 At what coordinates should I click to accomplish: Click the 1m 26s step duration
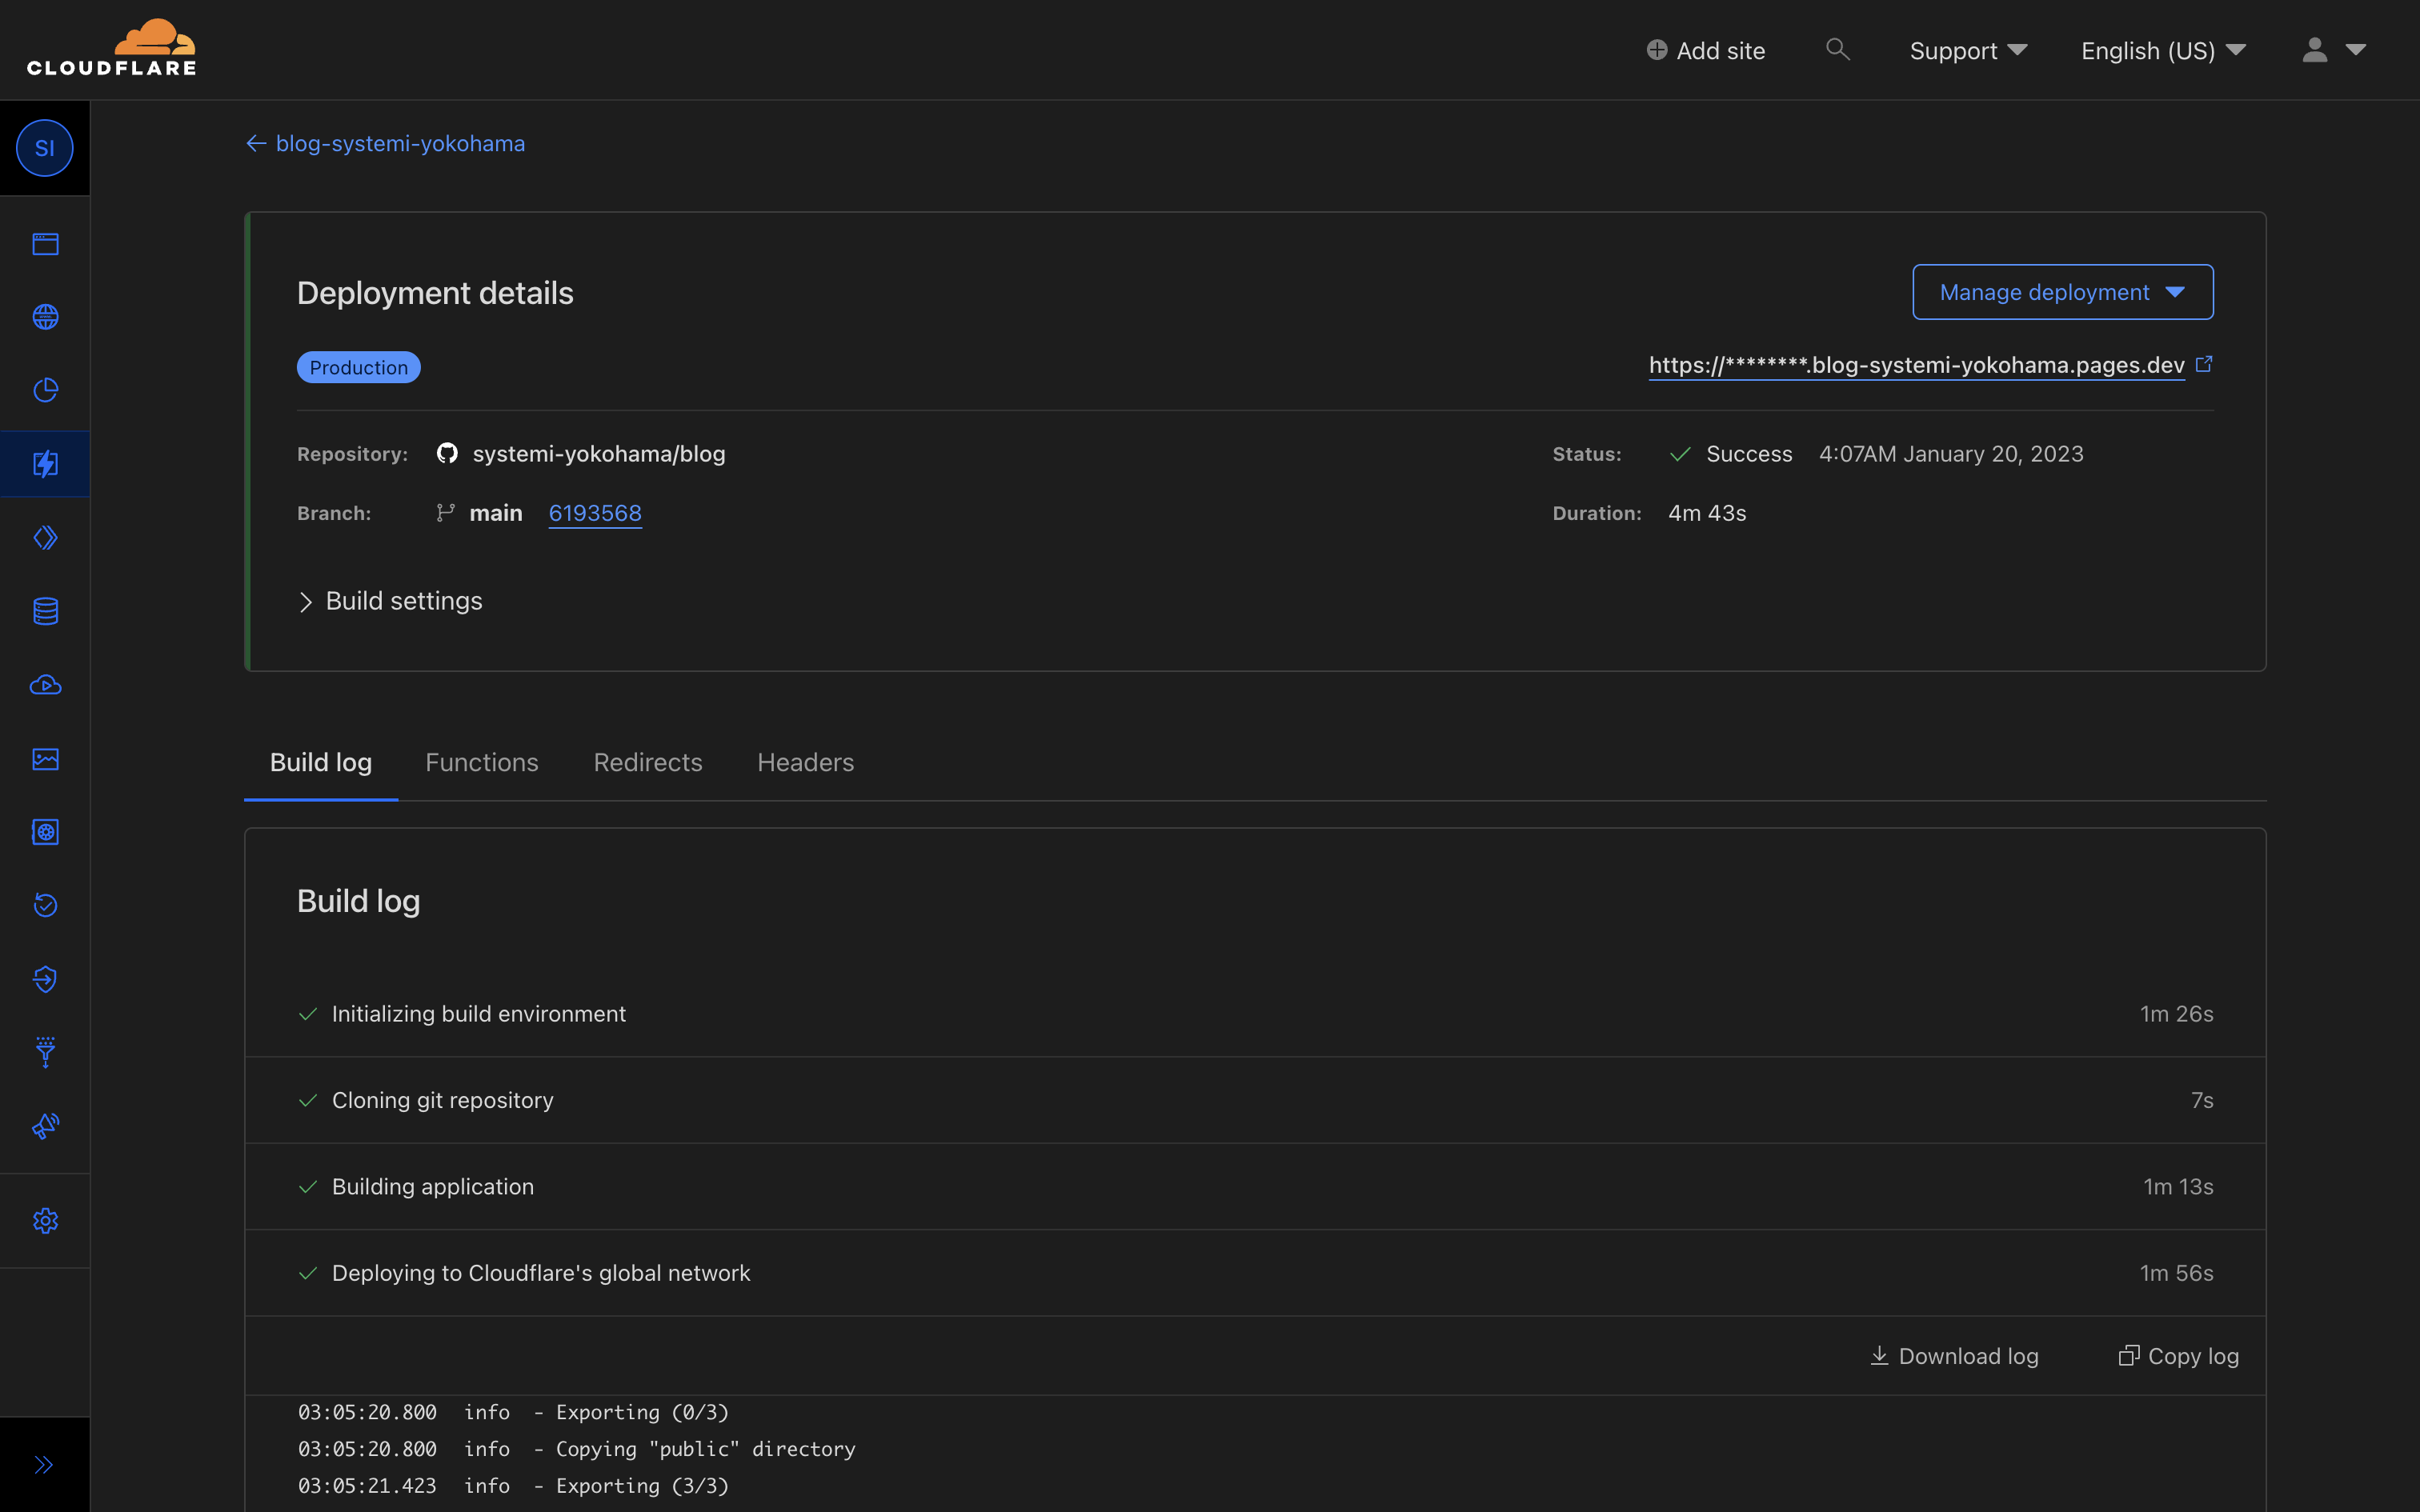(2176, 1014)
